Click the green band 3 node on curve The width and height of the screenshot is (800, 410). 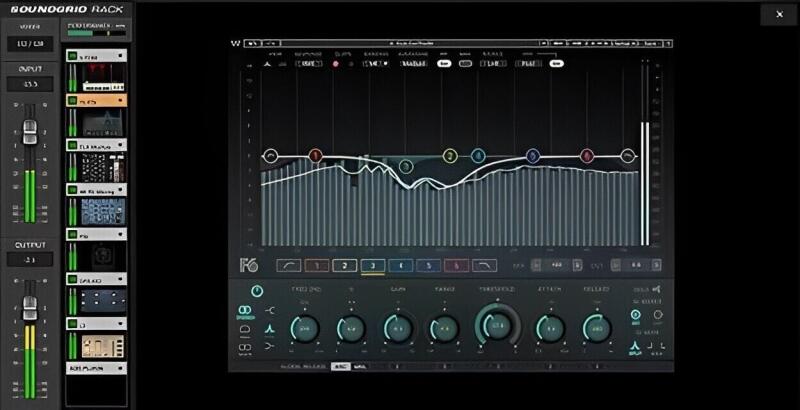tap(405, 167)
